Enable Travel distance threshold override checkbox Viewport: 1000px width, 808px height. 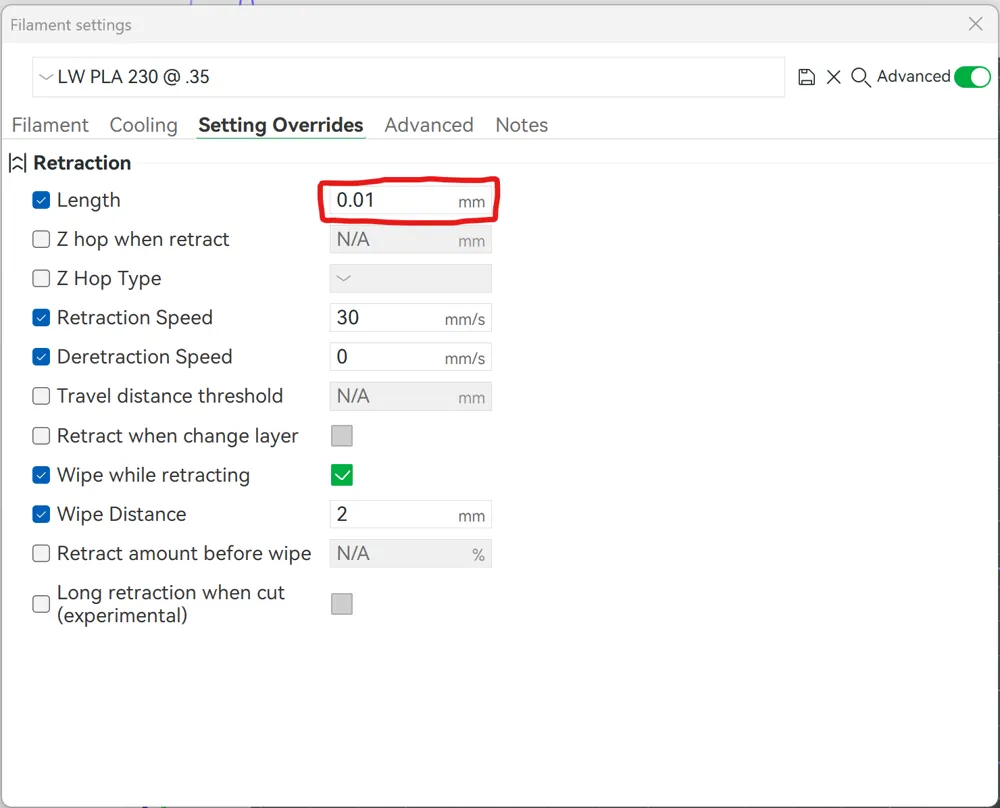41,396
